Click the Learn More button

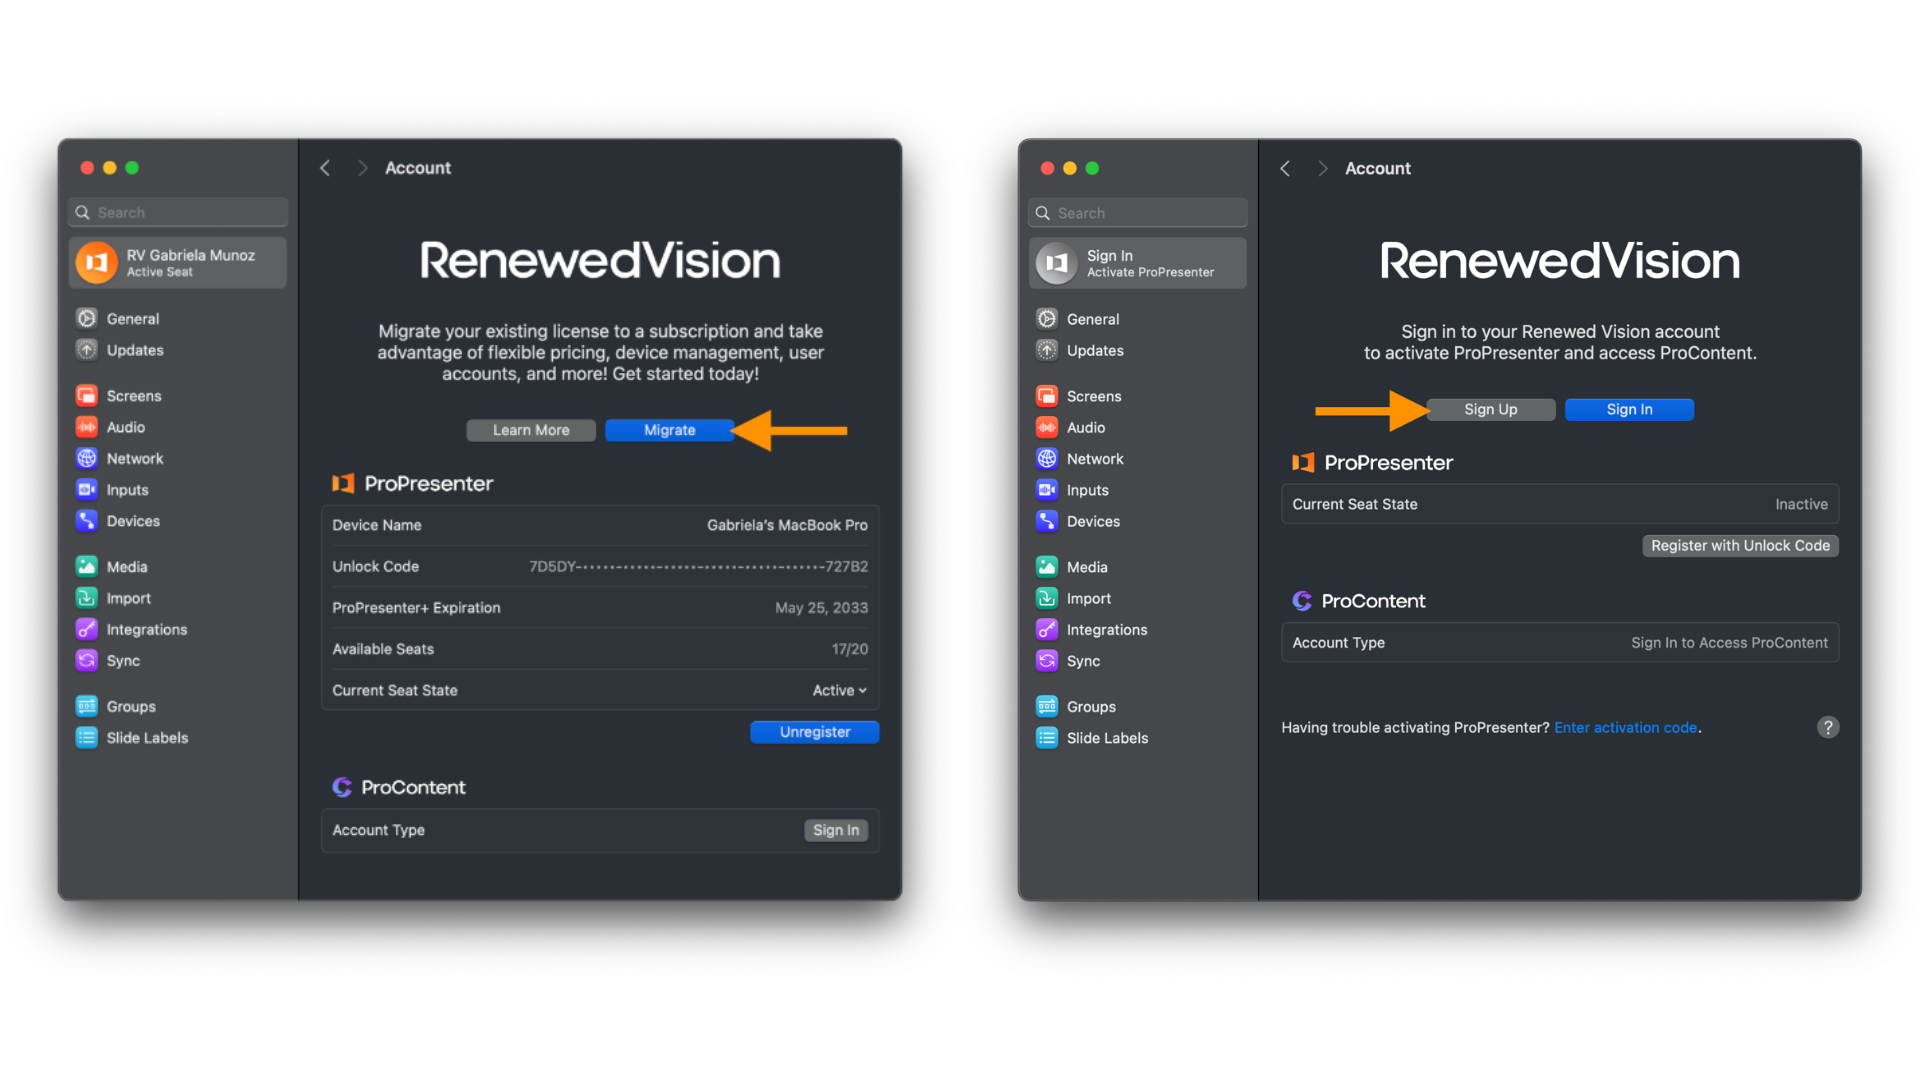[531, 430]
